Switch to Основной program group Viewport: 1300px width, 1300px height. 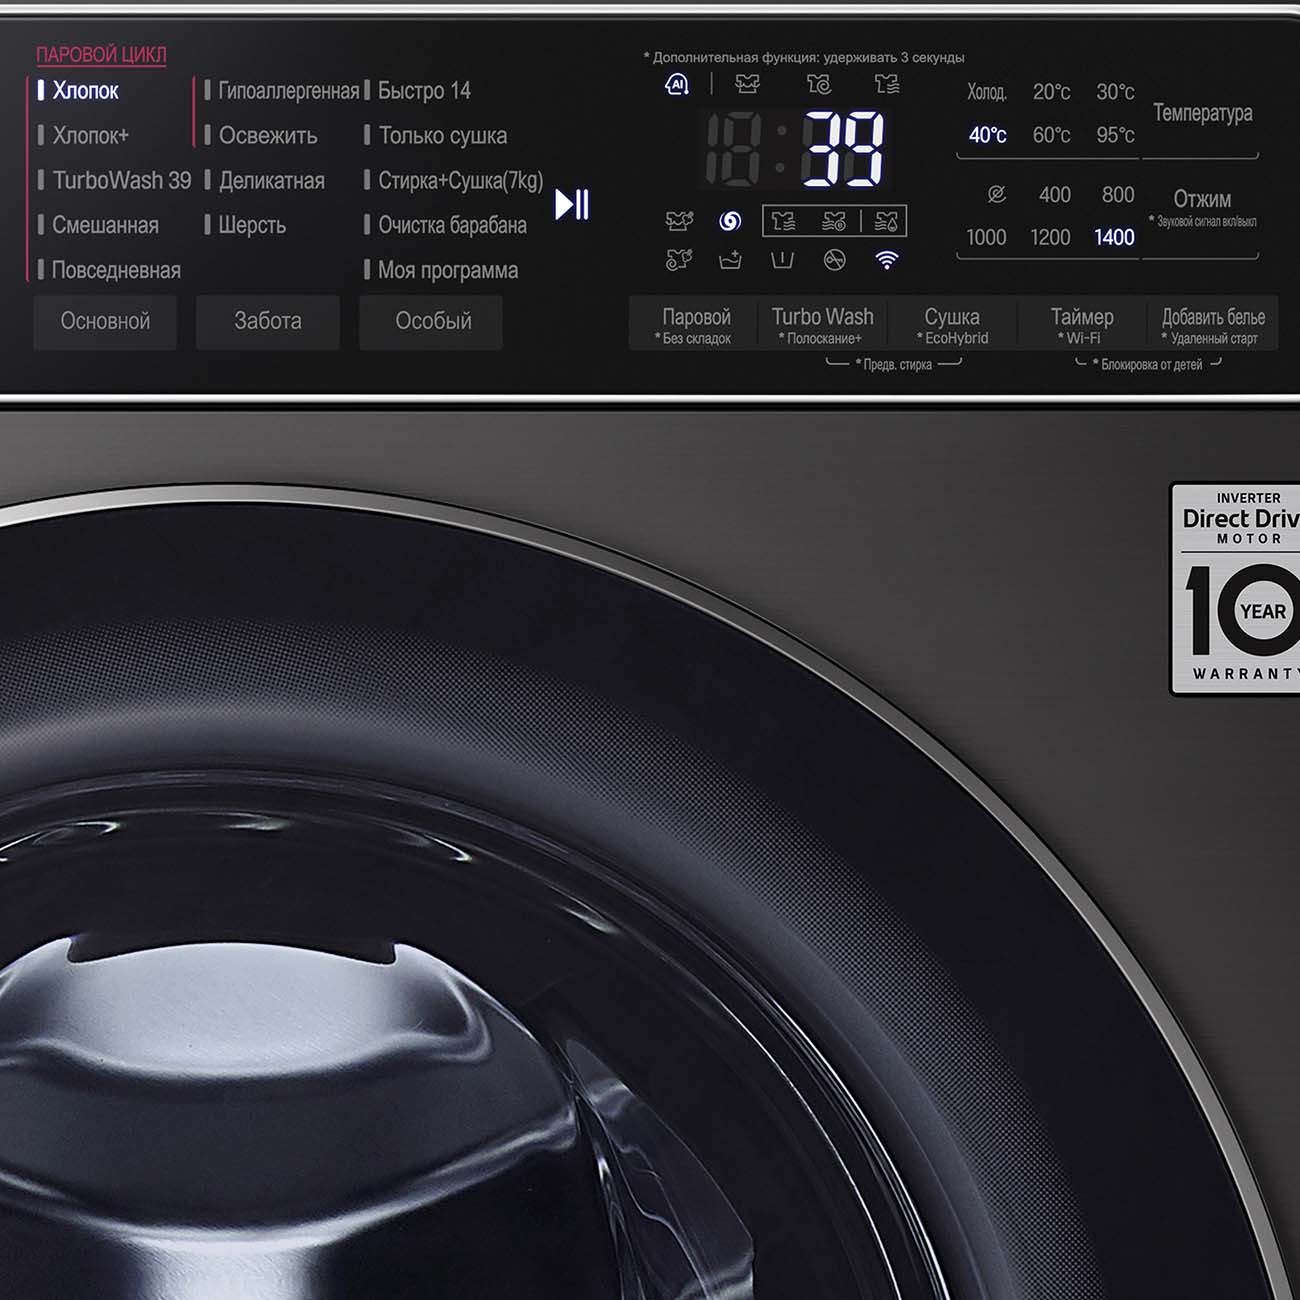[105, 322]
